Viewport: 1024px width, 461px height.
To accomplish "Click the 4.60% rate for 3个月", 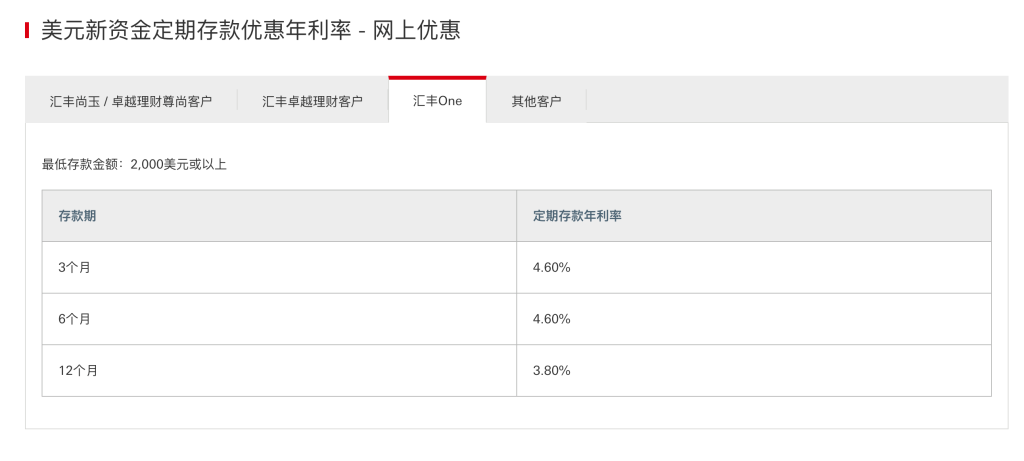I will tap(552, 267).
